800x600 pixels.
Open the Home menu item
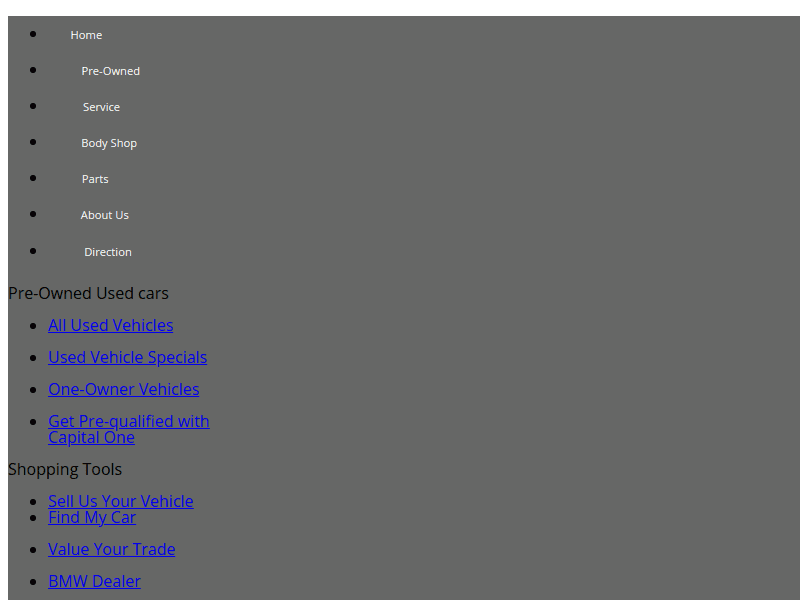(86, 35)
